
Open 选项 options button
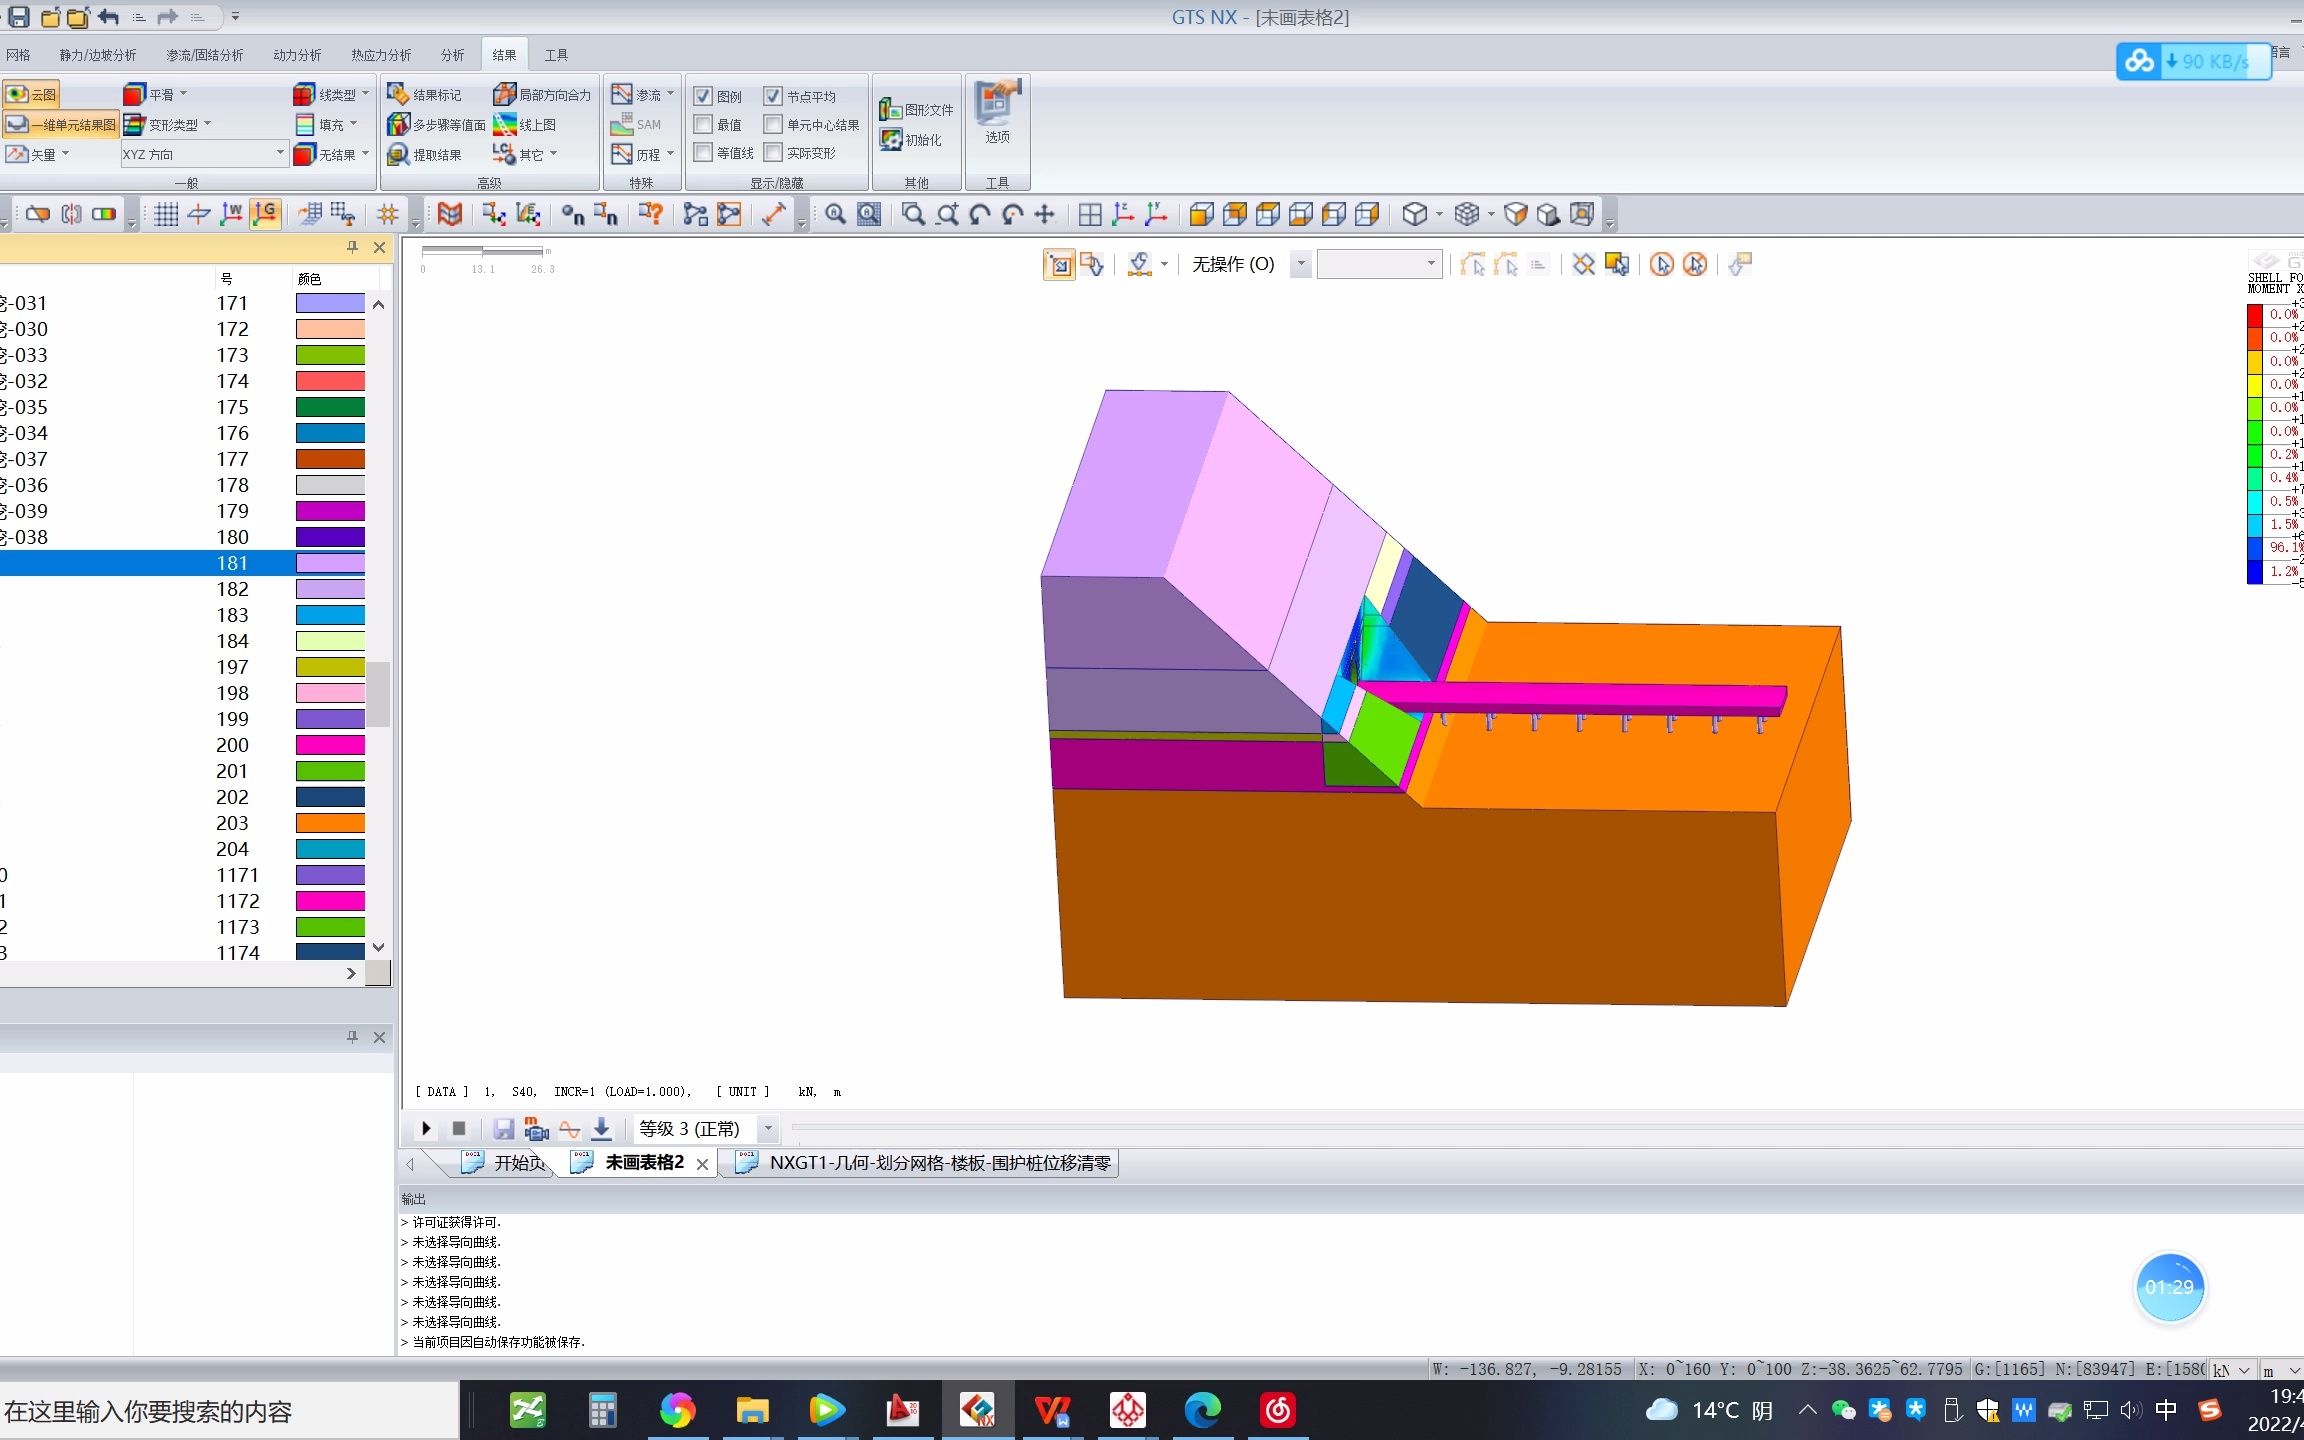coord(997,112)
